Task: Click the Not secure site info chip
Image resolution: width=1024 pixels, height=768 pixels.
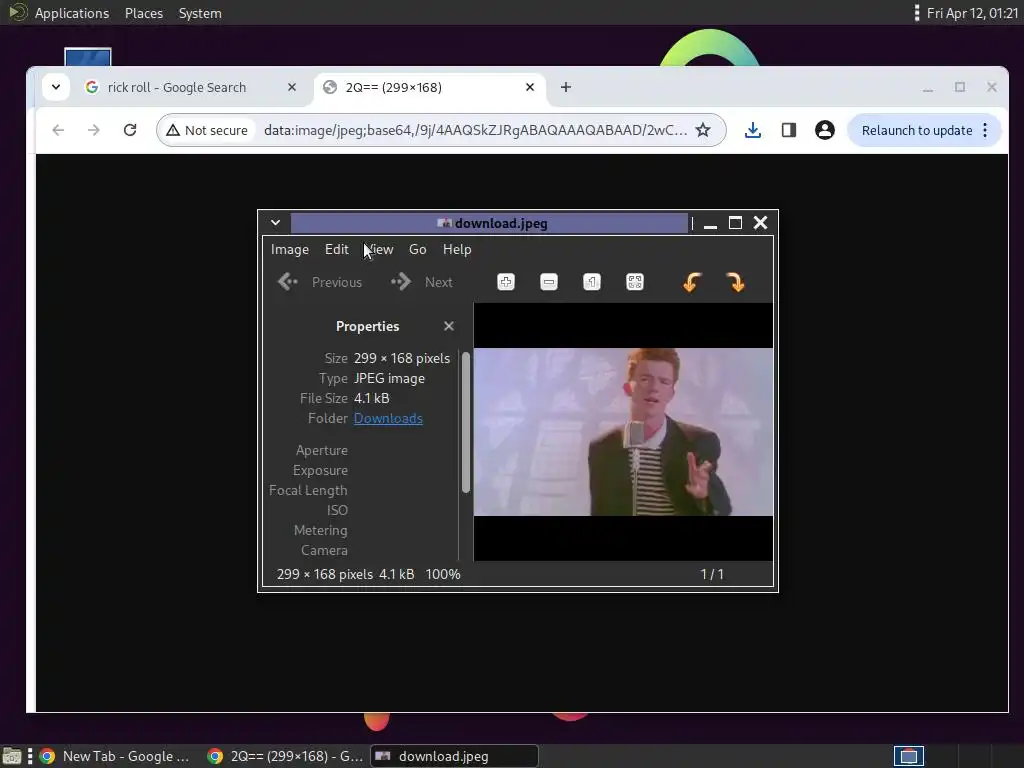Action: tap(208, 131)
